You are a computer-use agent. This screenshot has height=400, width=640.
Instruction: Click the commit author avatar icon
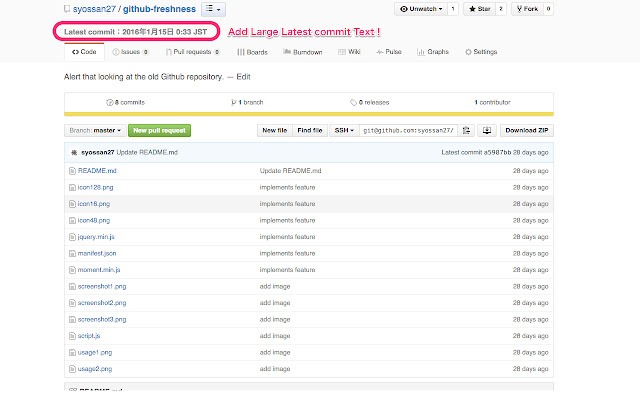click(x=74, y=153)
